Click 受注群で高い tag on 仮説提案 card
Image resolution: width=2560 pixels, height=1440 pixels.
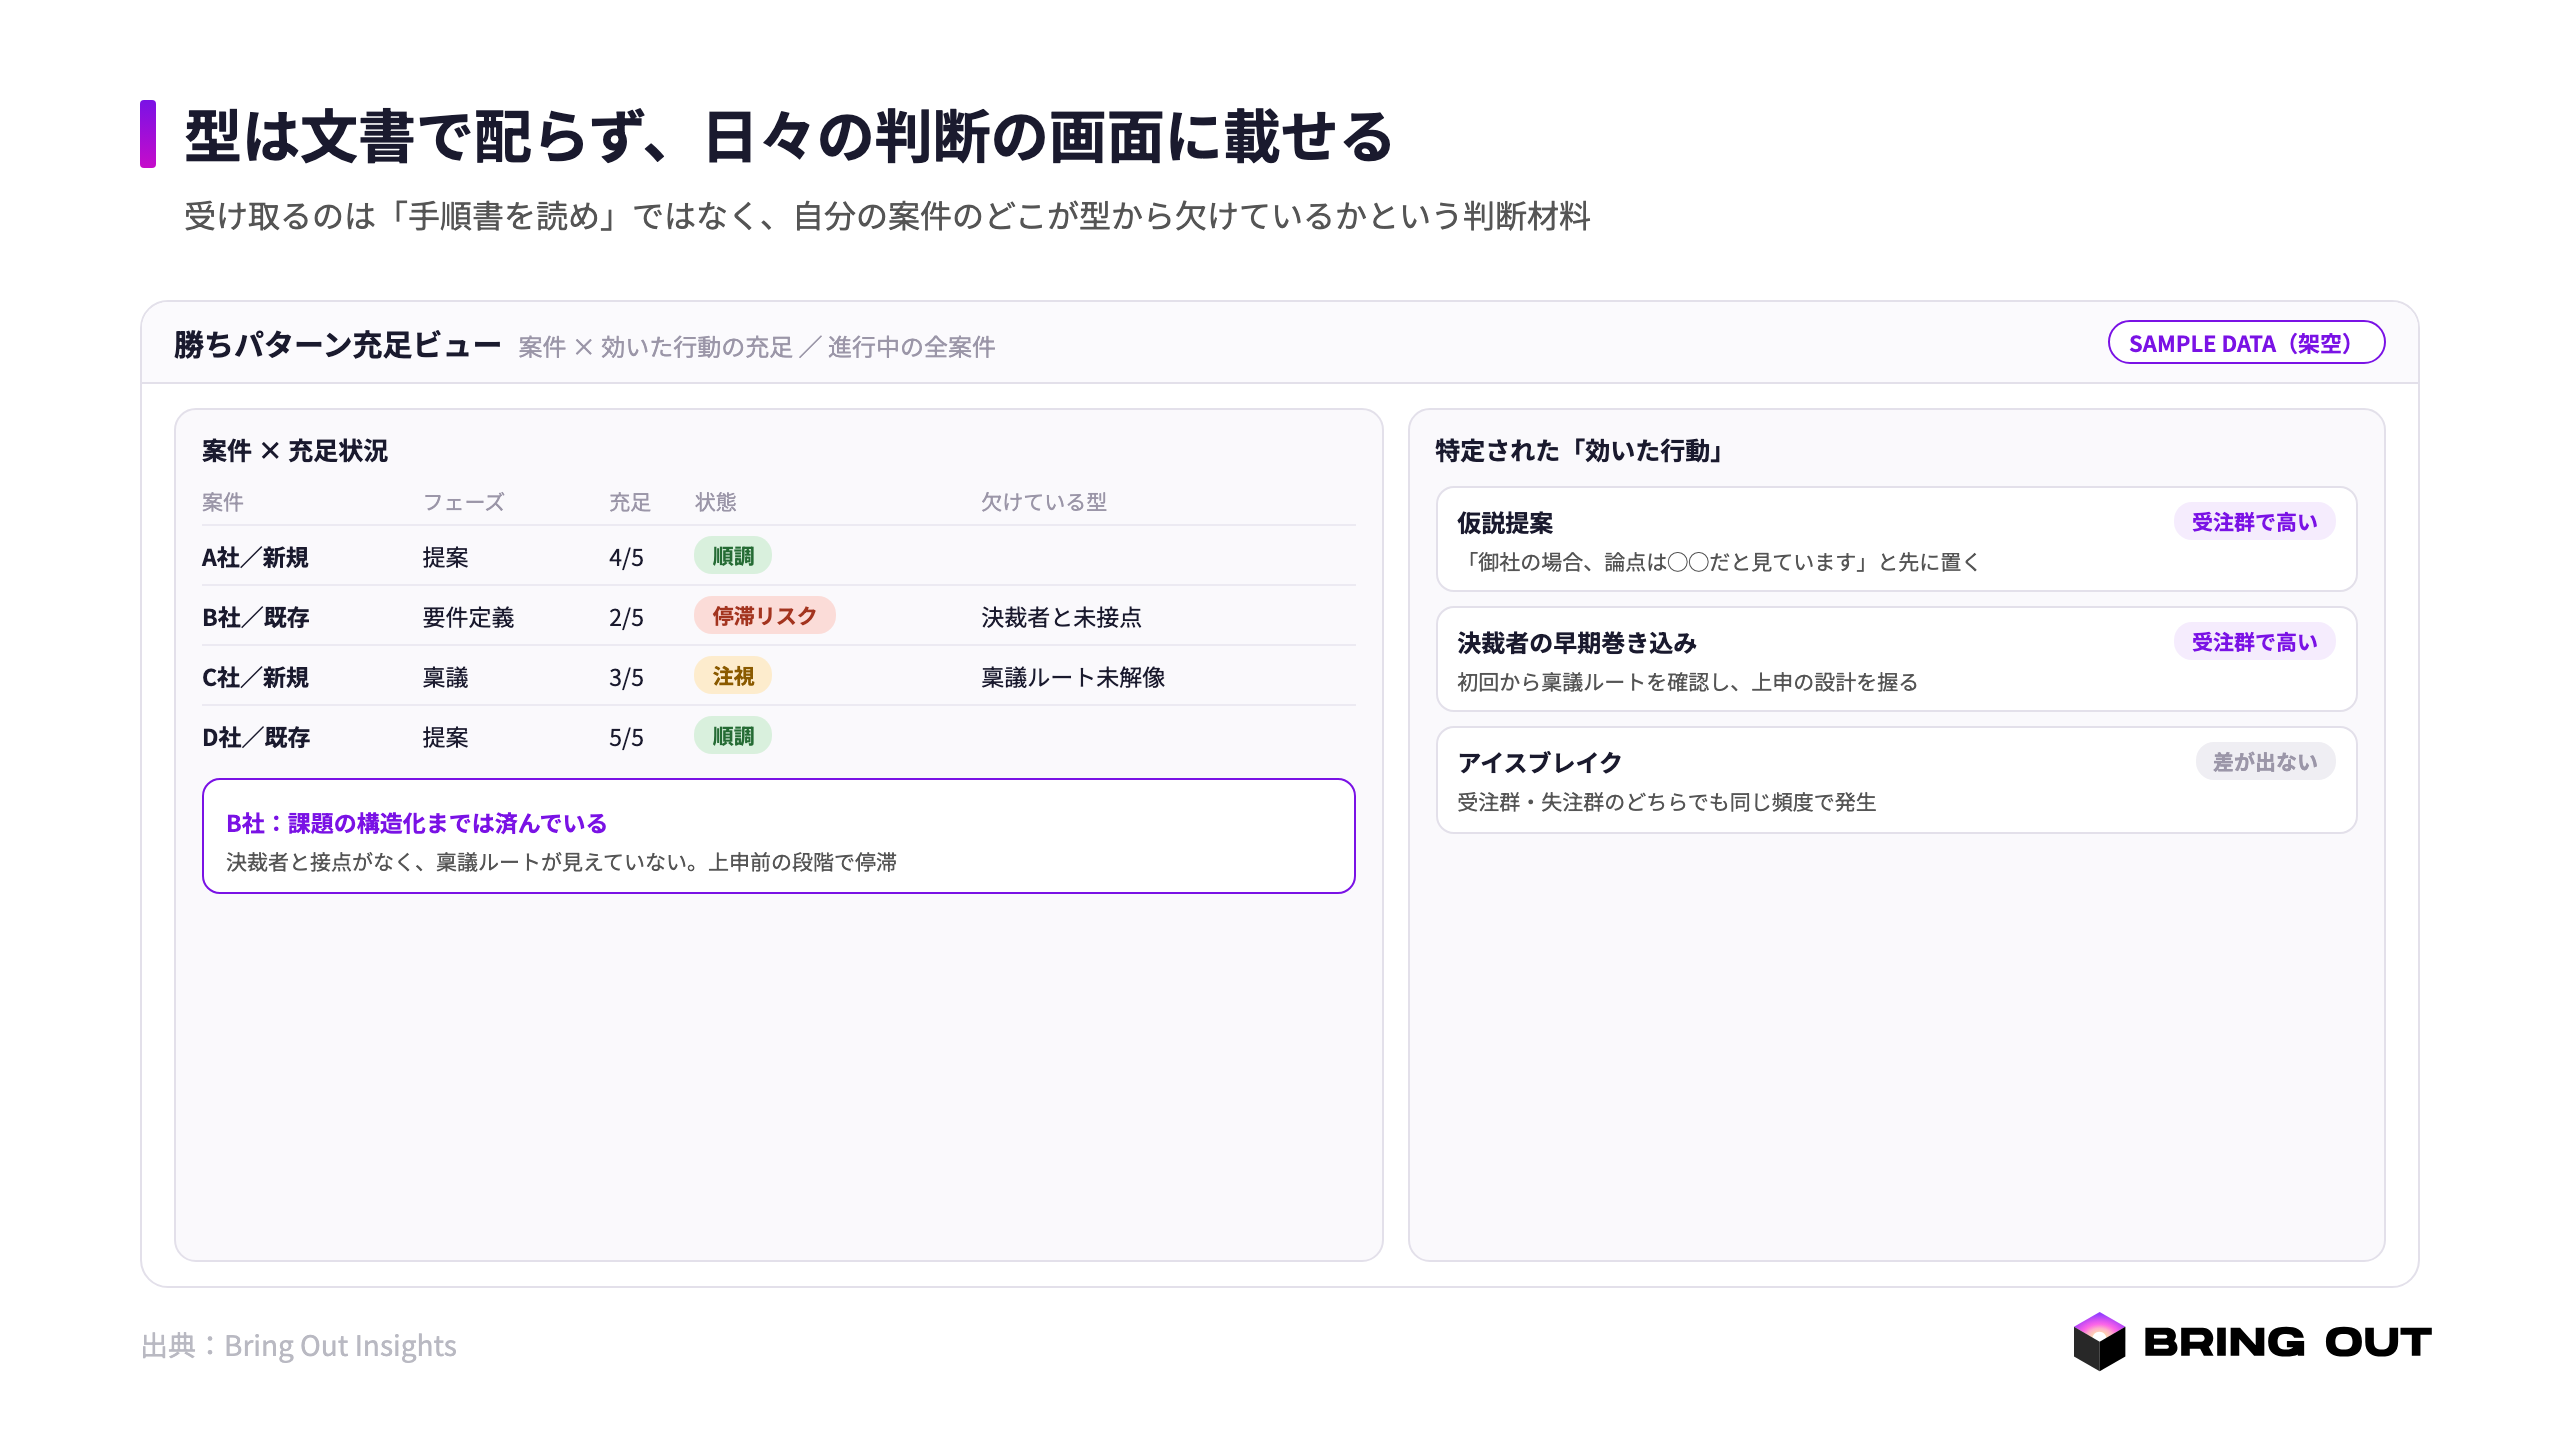point(2254,522)
